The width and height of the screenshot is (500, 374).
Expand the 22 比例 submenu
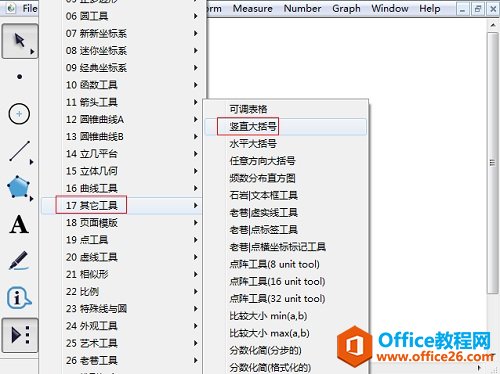click(x=121, y=292)
